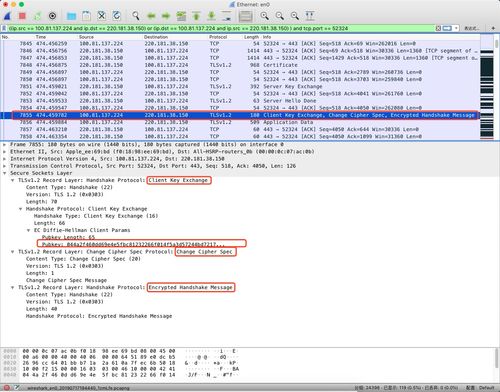This screenshot has width=500, height=392.
Task: Add filter button with plus sign
Action: pos(493,28)
